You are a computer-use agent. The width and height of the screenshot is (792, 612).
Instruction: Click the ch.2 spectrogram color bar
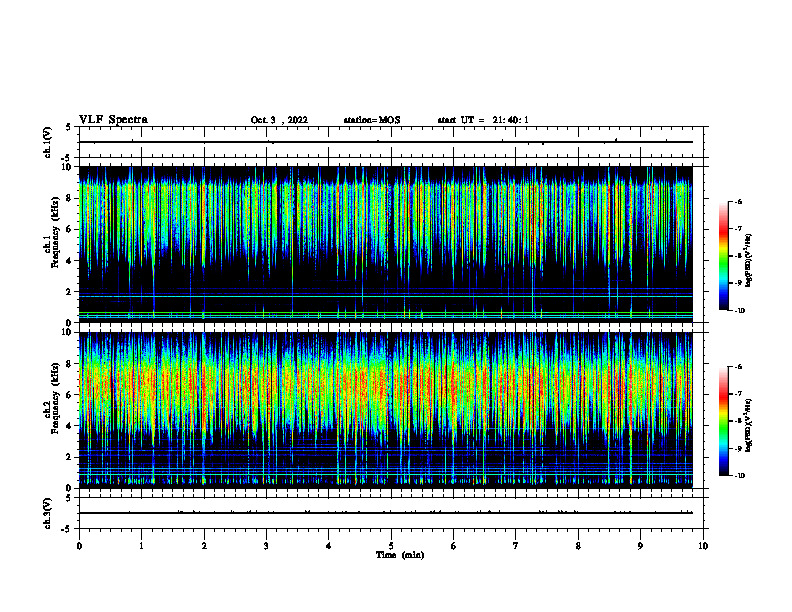point(724,421)
